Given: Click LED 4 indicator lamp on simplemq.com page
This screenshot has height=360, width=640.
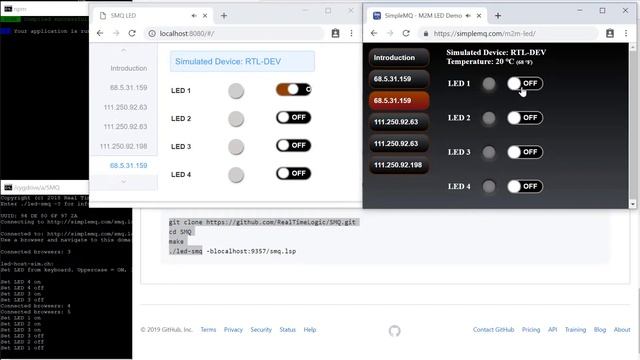Looking at the screenshot, I should (489, 187).
